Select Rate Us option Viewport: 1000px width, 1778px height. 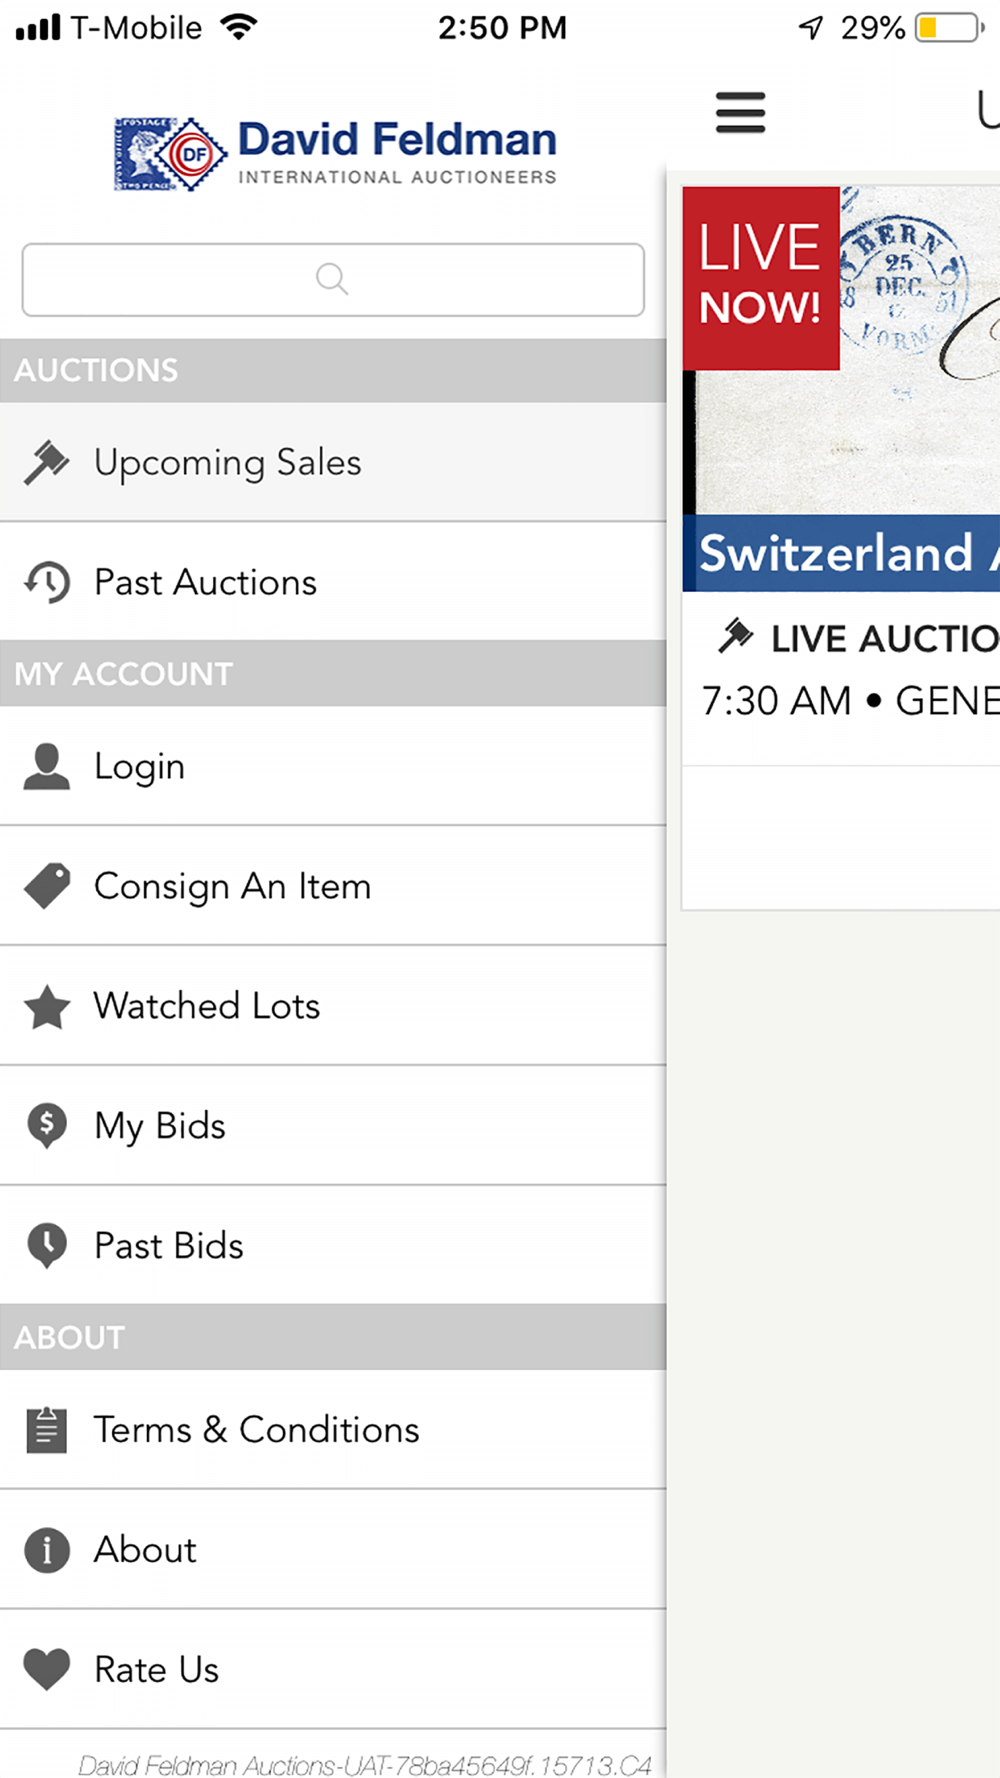(x=333, y=1669)
